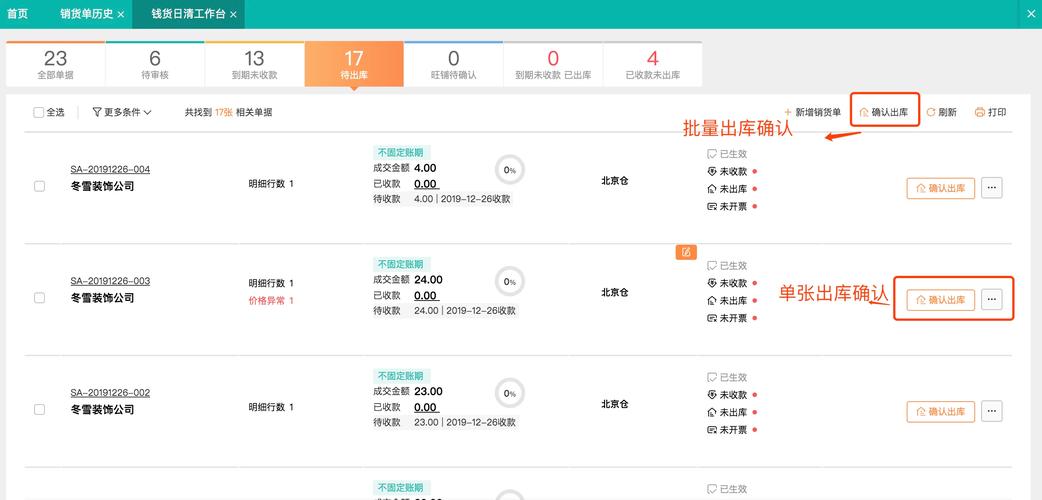Click 未收款 status icon of SA-20191226-002

(712, 395)
